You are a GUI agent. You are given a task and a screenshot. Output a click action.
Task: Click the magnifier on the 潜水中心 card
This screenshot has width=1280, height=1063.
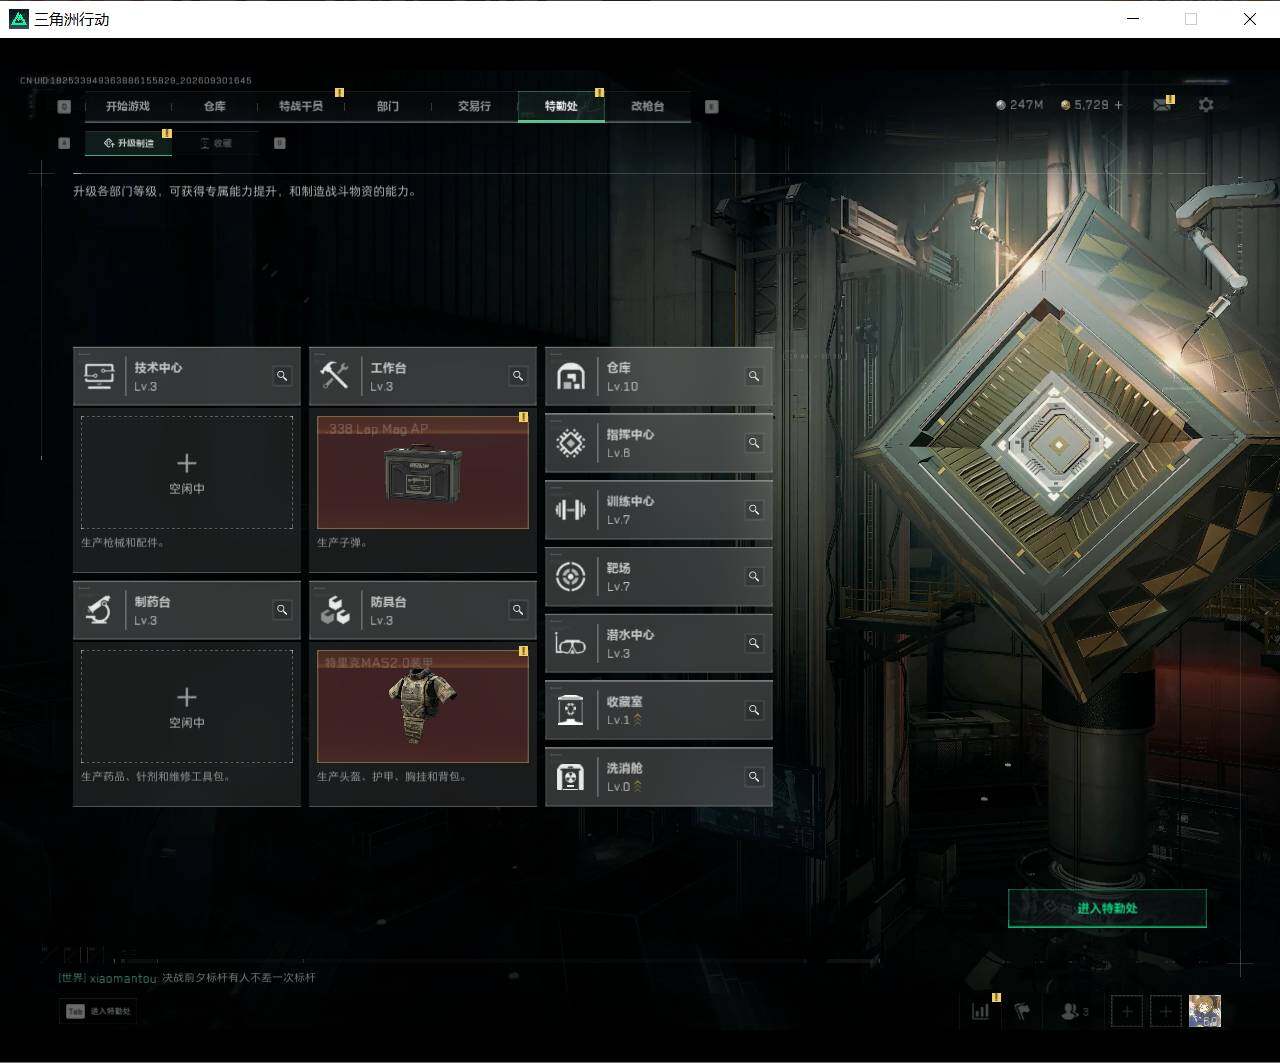754,644
